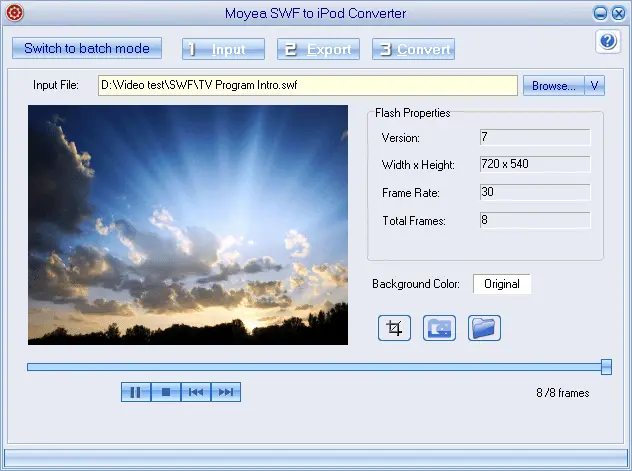
Task: Go to the Export step tab
Action: pos(318,49)
